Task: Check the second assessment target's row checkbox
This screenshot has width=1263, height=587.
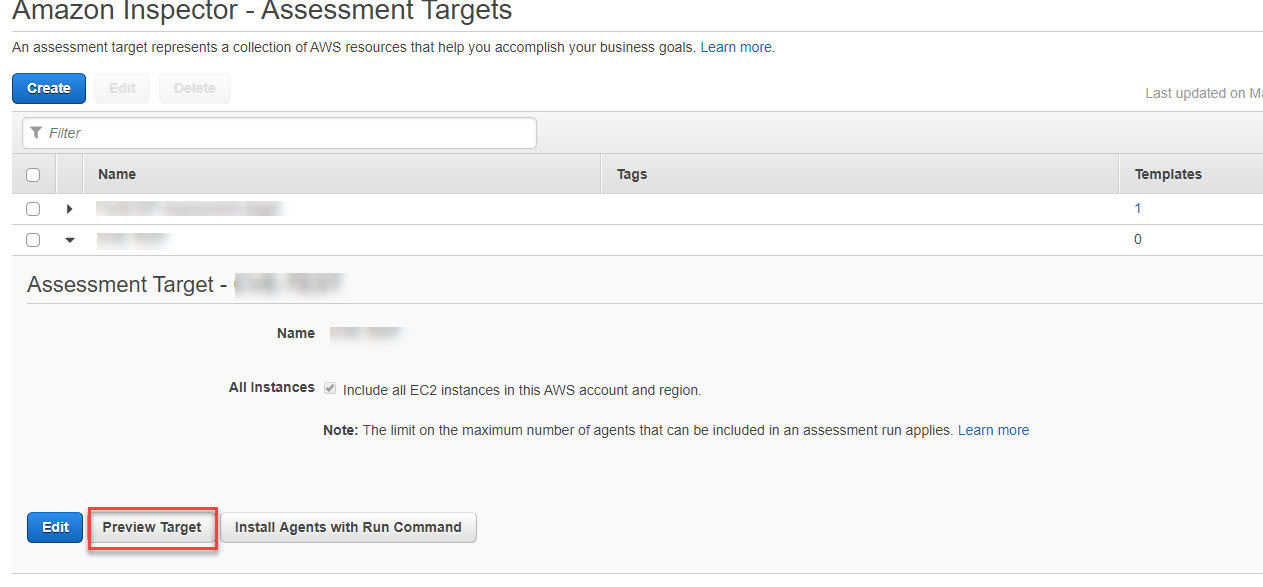Action: pos(33,239)
